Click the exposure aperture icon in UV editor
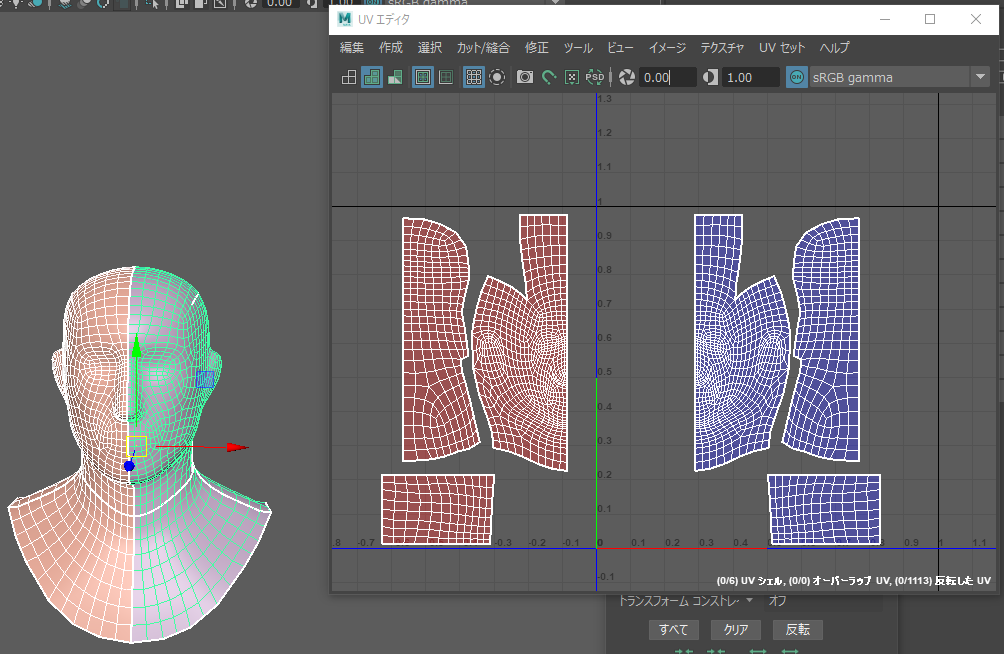This screenshot has height=654, width=1004. coord(627,77)
